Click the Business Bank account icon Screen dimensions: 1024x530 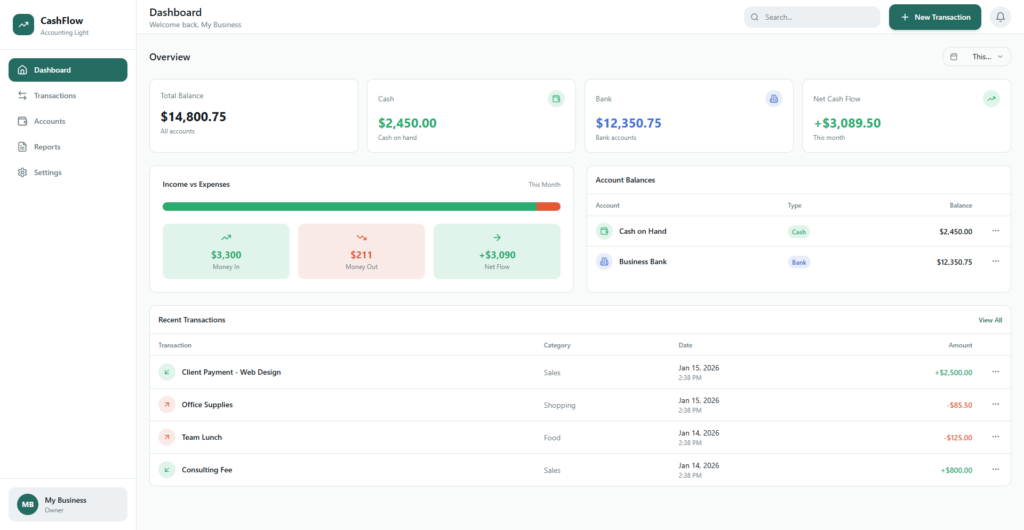click(x=604, y=261)
